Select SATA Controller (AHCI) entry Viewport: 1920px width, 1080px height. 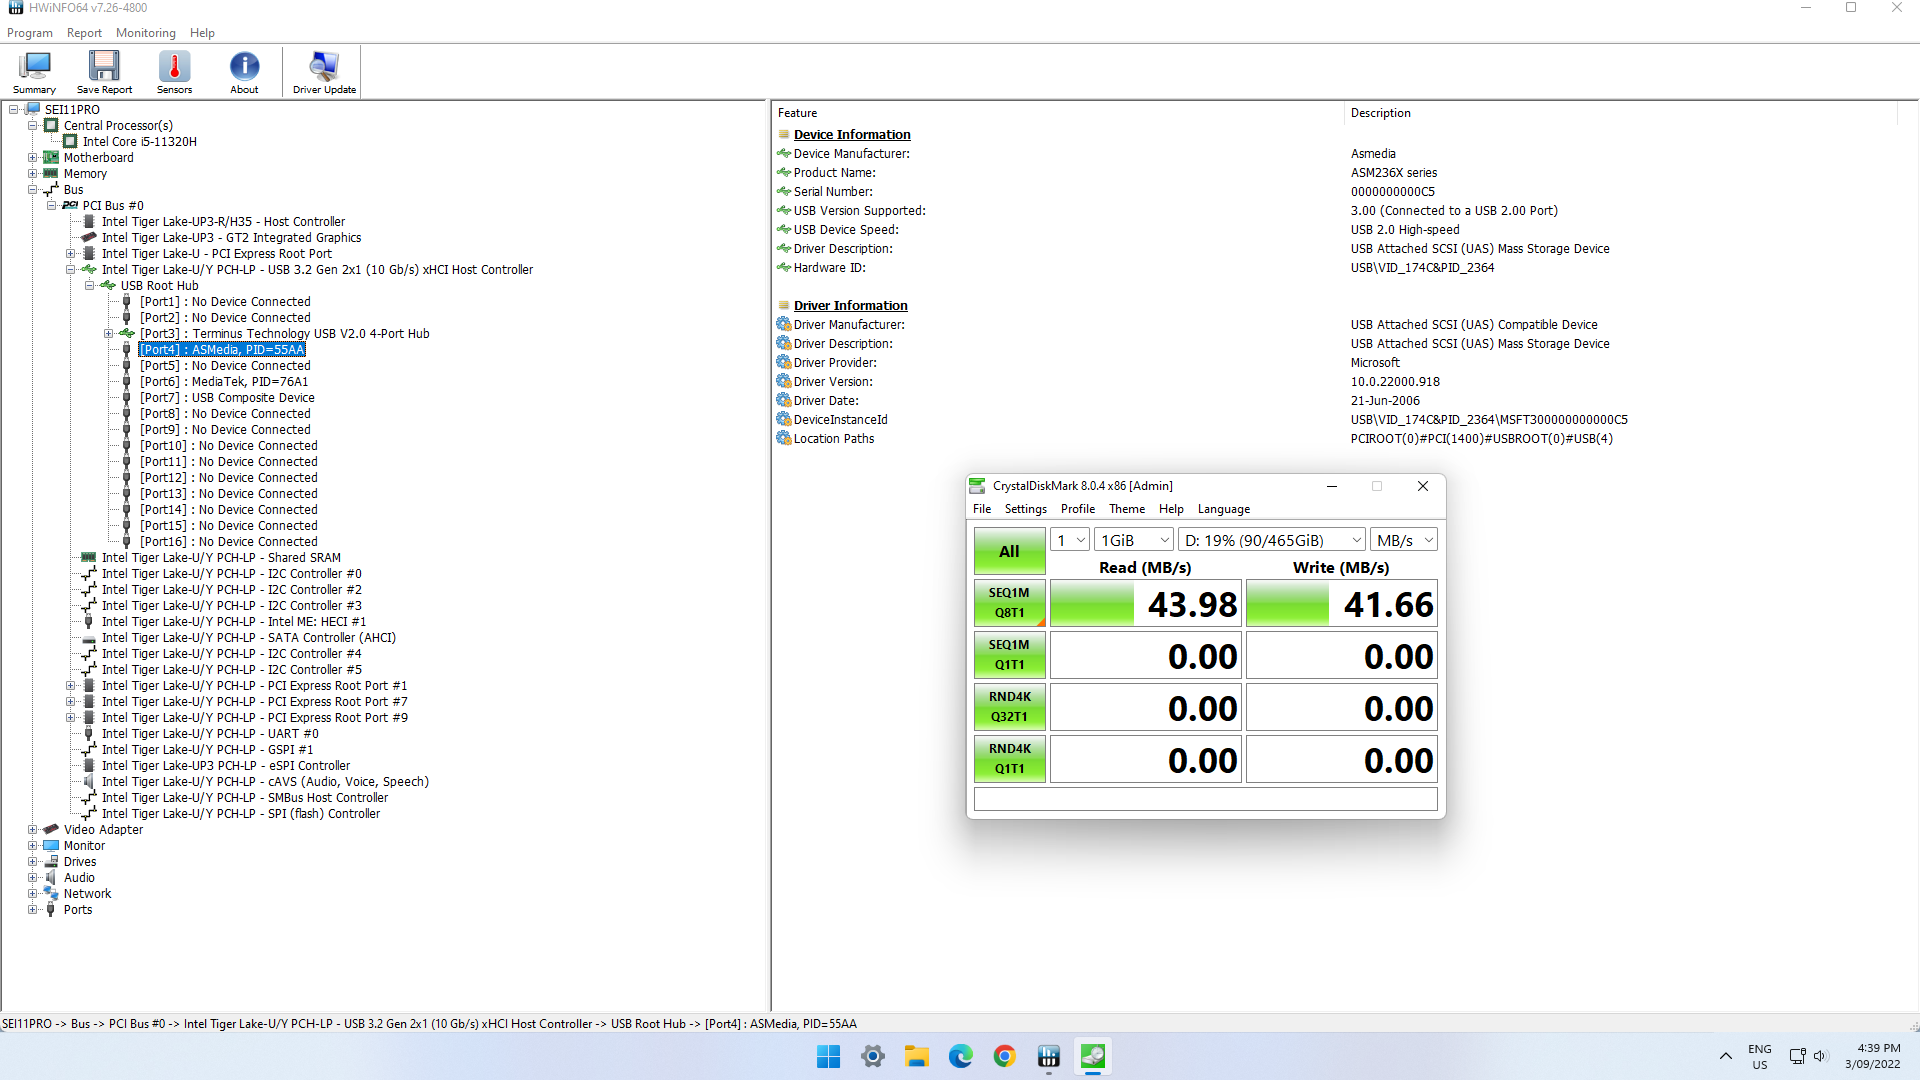(x=249, y=638)
